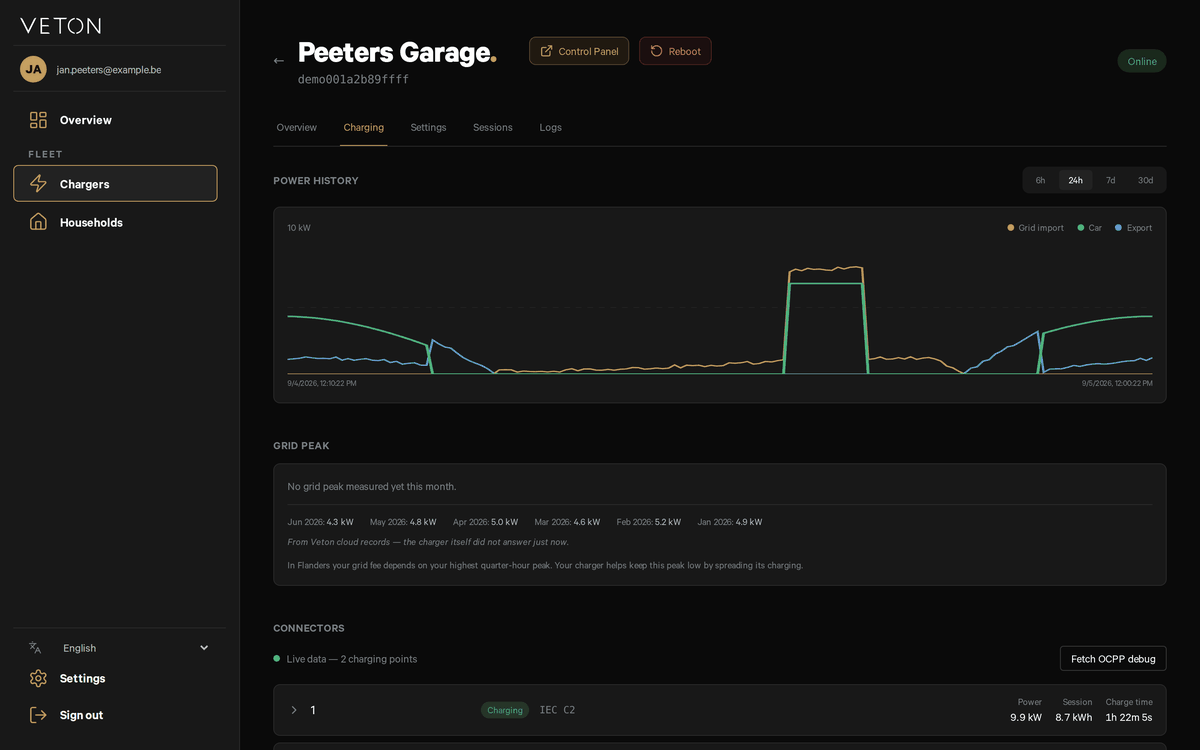
Task: Click the Overview grid icon in sidebar
Action: click(38, 120)
